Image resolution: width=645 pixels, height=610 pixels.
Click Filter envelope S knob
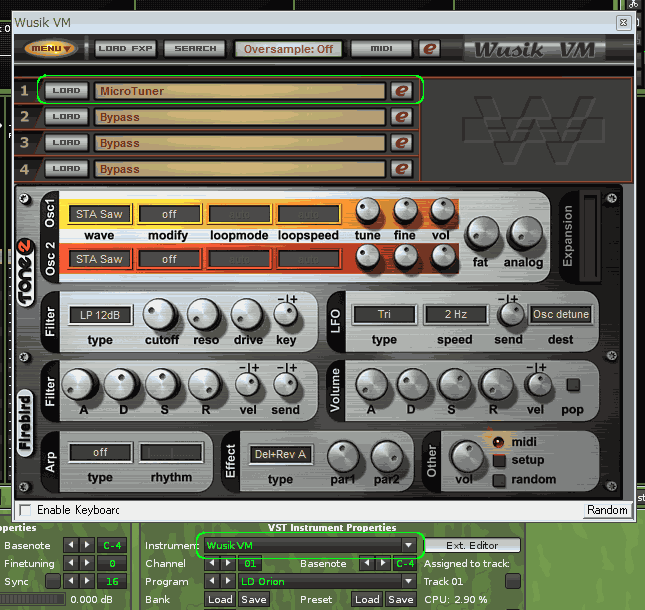(163, 385)
